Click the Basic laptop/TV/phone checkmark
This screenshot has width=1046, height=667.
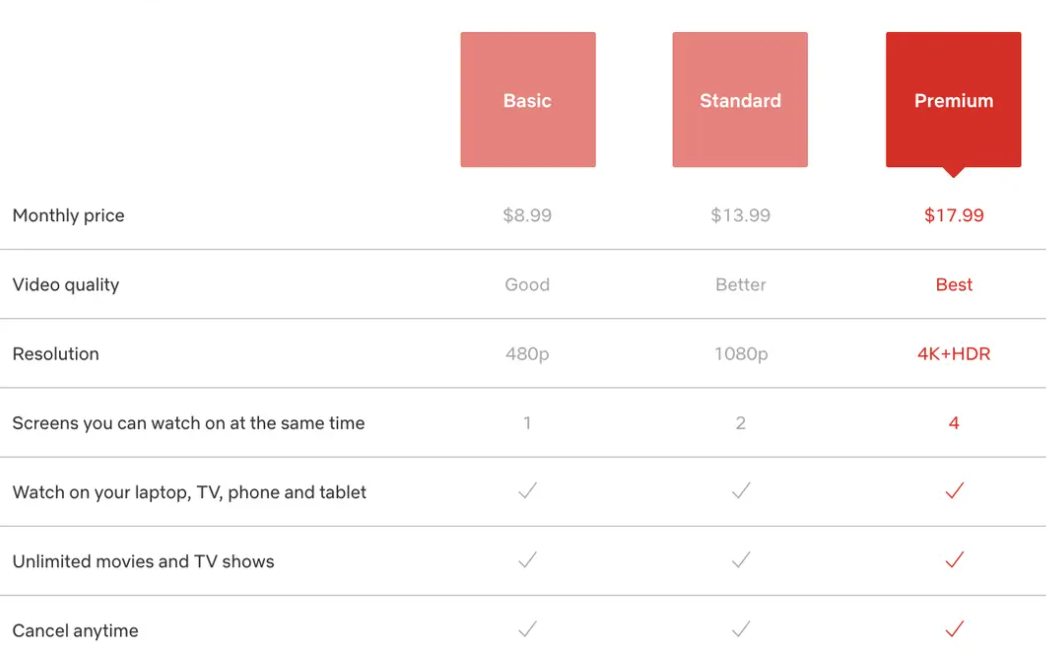click(x=527, y=491)
